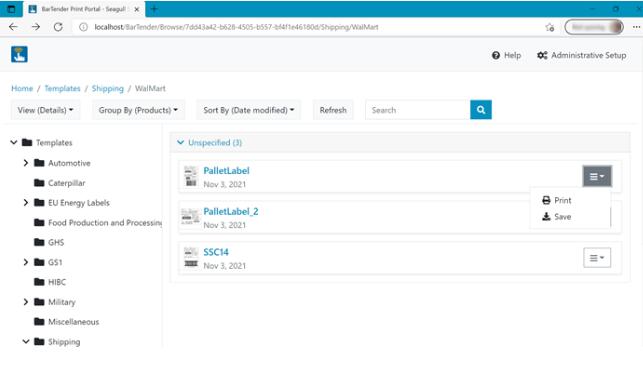This screenshot has height=384, width=643.
Task: Click the BarTender Print Portal logo icon
Action: pos(19,54)
